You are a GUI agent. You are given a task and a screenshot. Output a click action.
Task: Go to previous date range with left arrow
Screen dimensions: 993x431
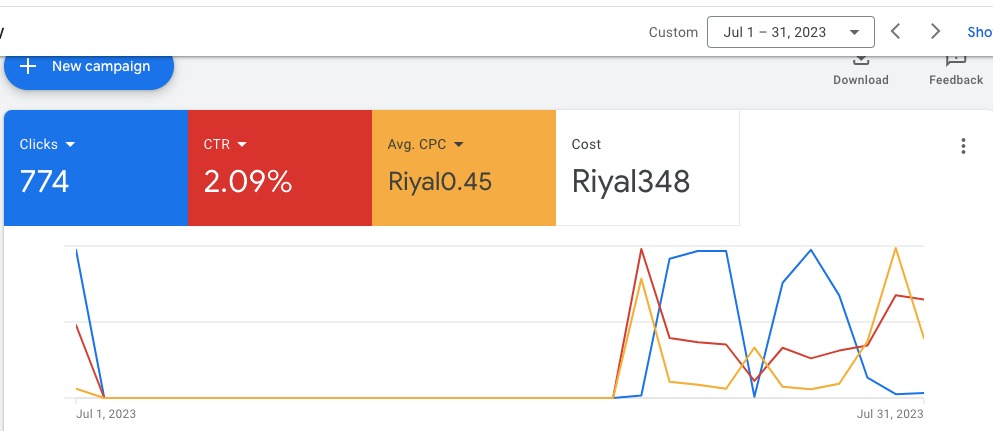896,32
